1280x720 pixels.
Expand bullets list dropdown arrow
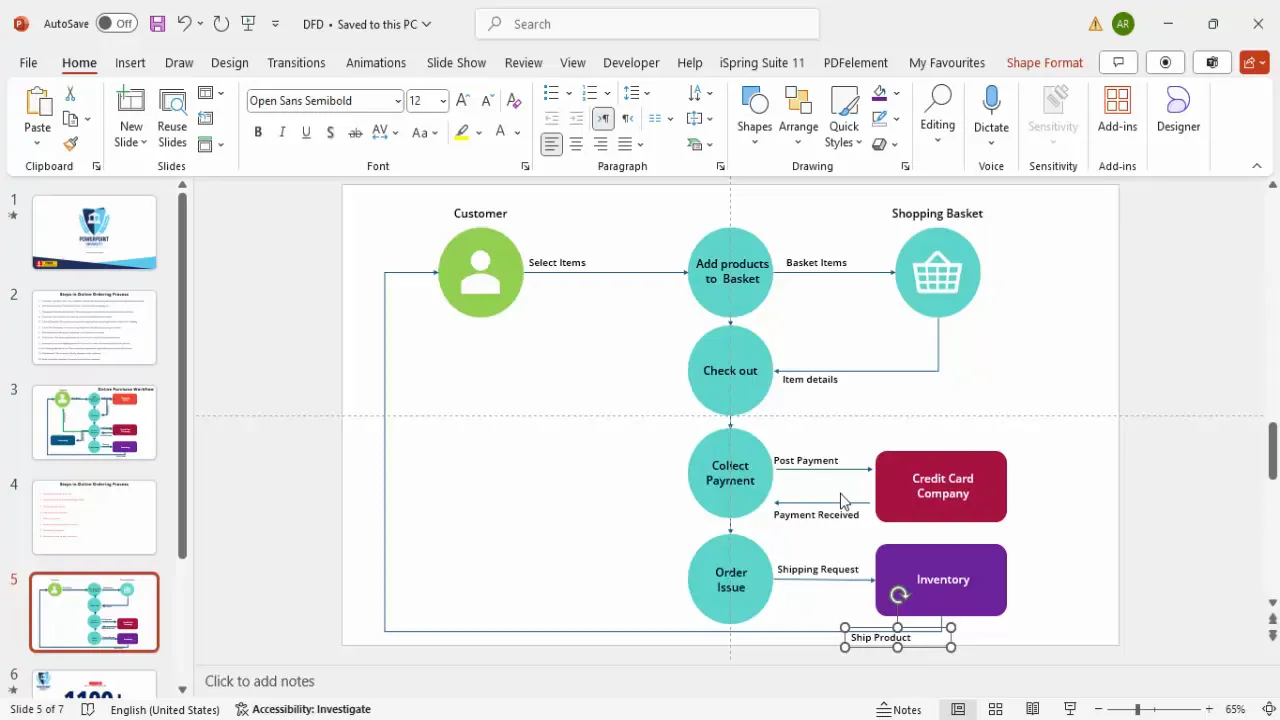[569, 93]
